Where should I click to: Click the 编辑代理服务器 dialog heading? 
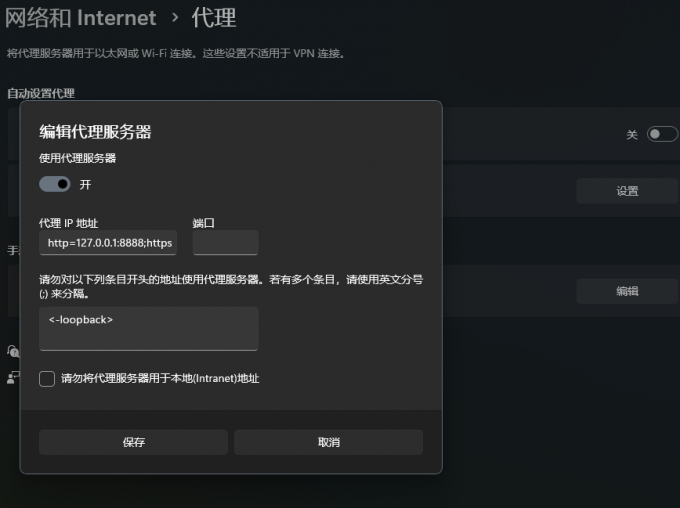point(95,132)
